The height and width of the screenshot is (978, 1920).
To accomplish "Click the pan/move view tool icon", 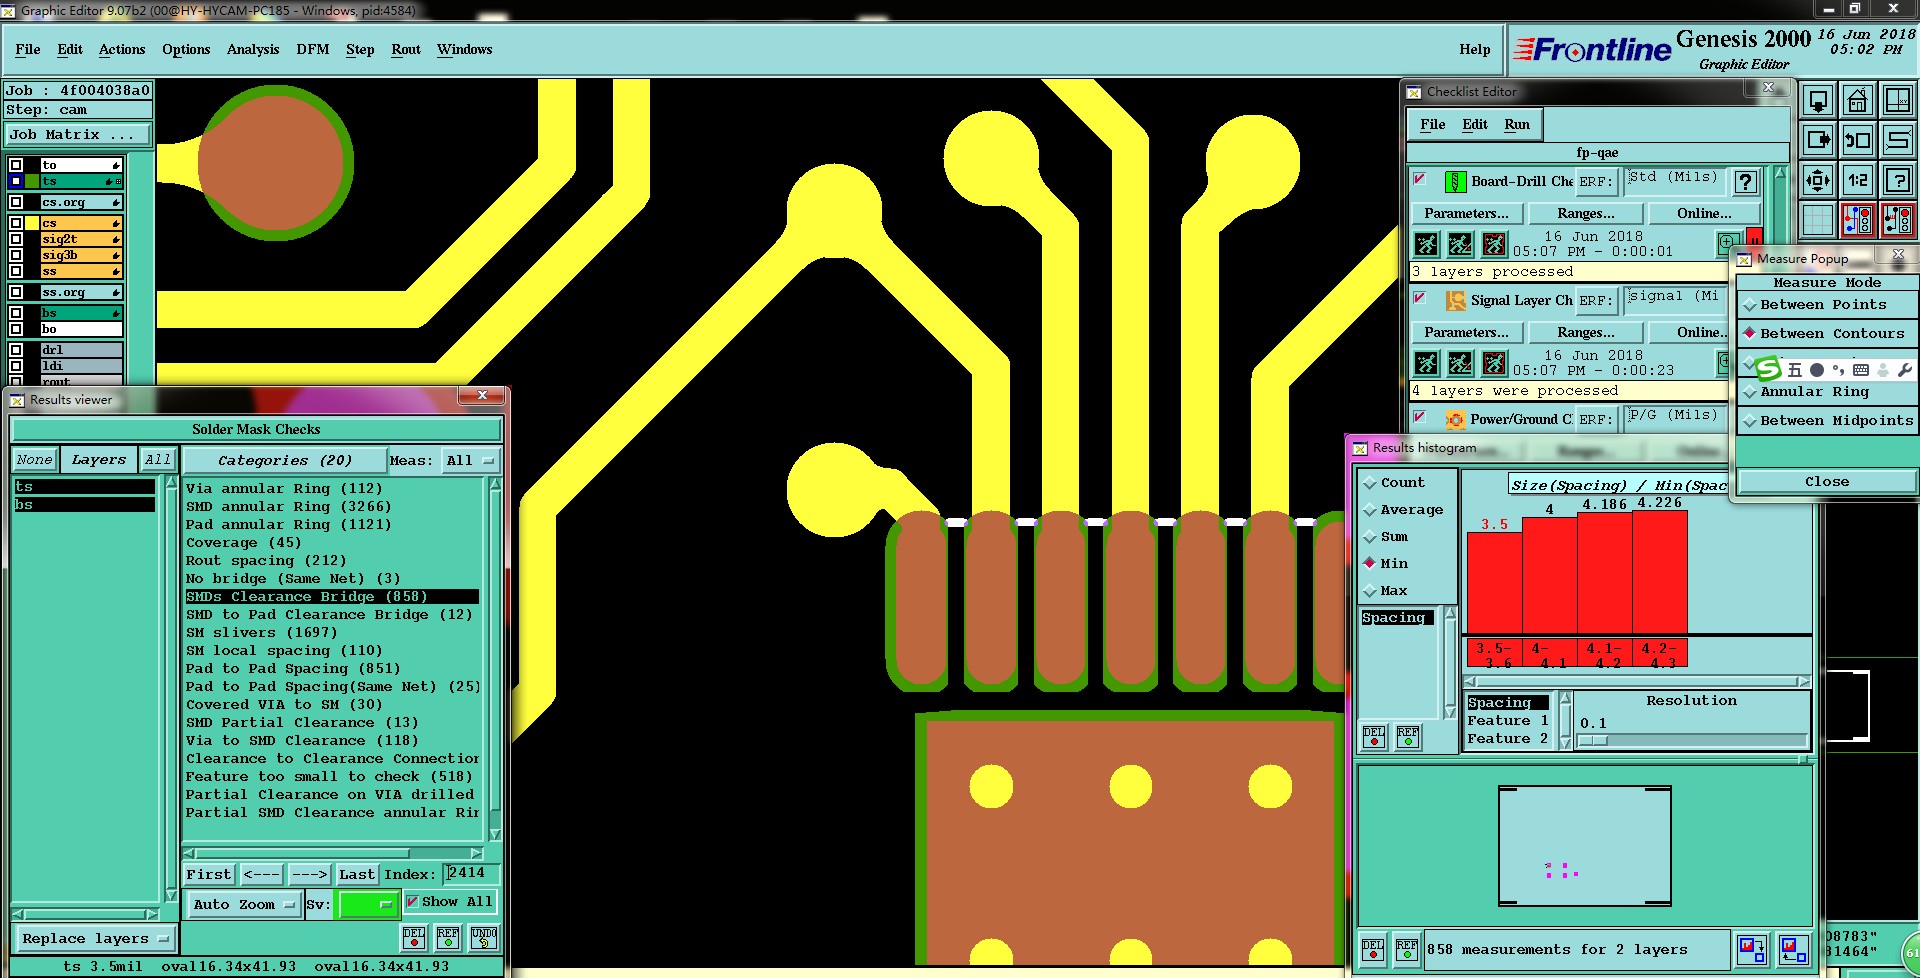I will click(1817, 180).
